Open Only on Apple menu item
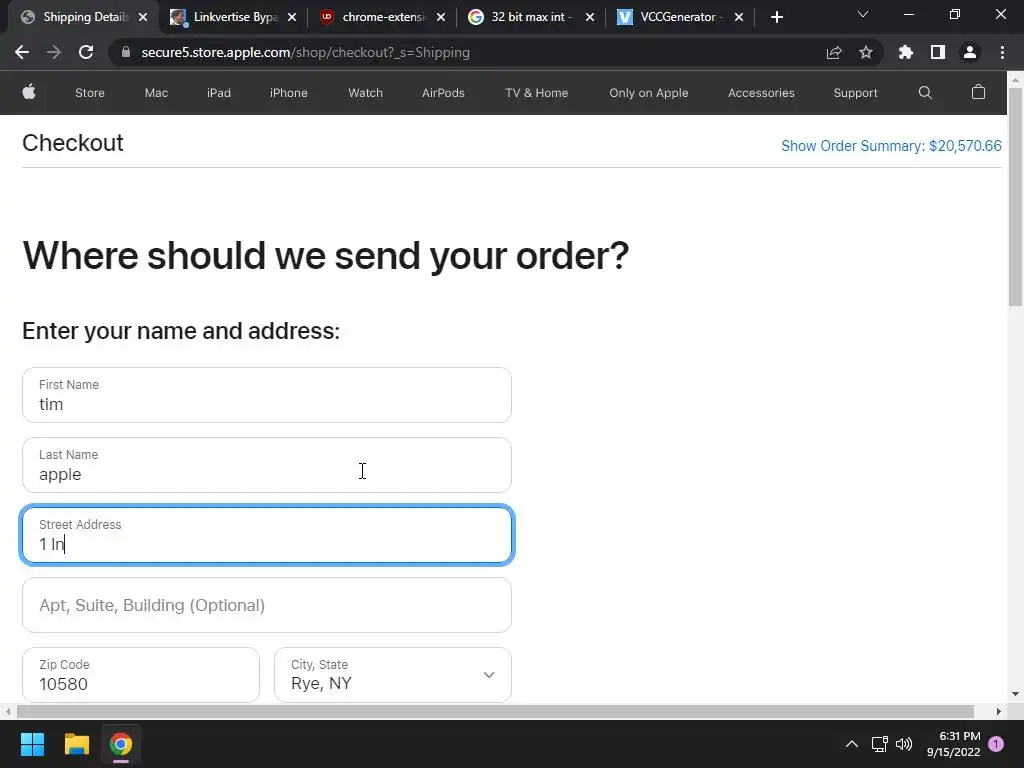Screen dimensions: 1024x768 pos(648,93)
